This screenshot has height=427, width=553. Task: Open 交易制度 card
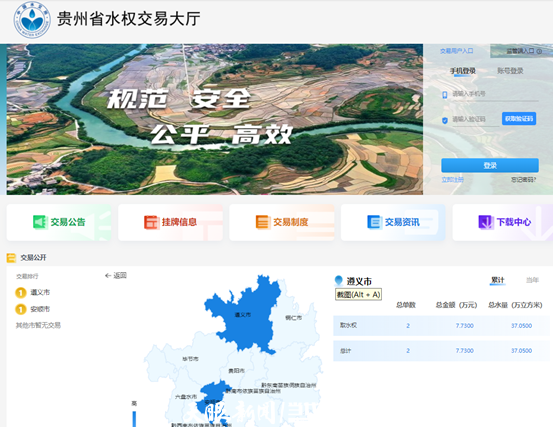tap(282, 222)
